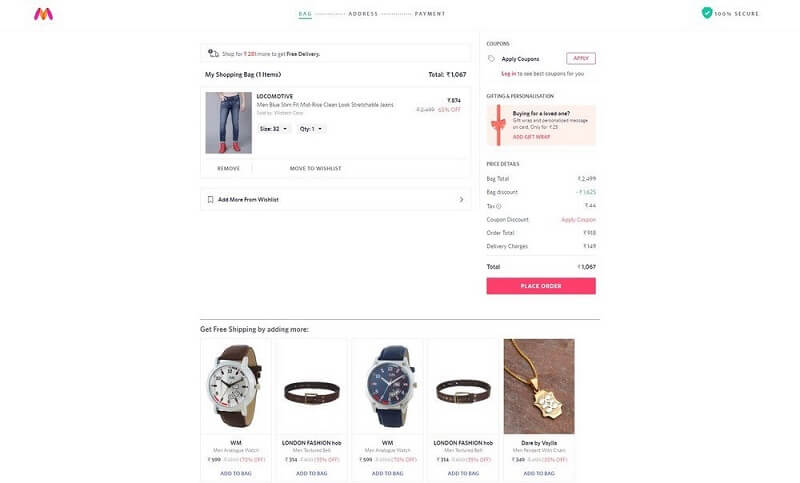
Task: Click the PLACE ORDER button
Action: click(x=541, y=286)
